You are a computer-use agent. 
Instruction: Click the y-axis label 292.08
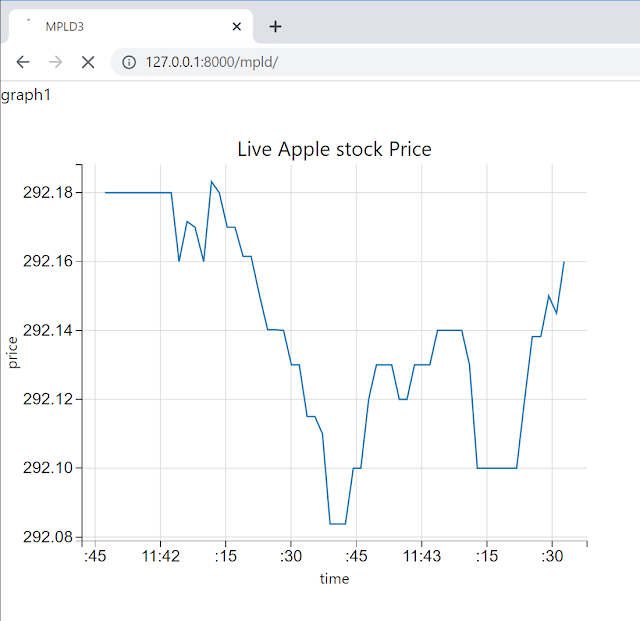(48, 537)
